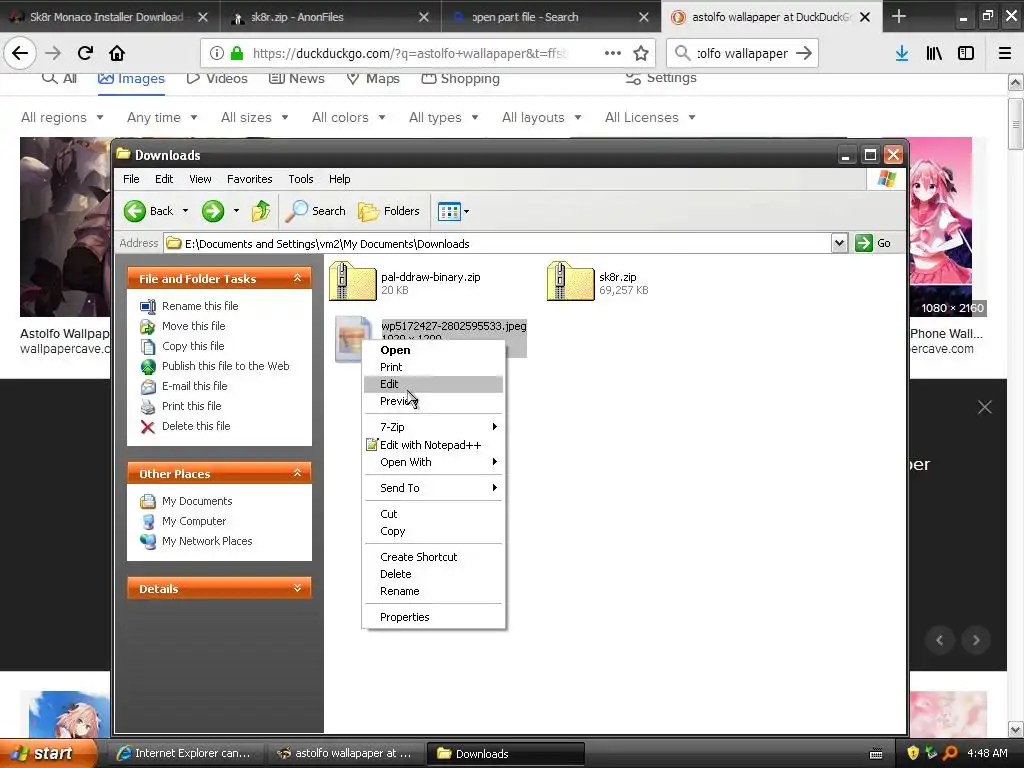
Task: Click the Windows start button
Action: pos(48,754)
